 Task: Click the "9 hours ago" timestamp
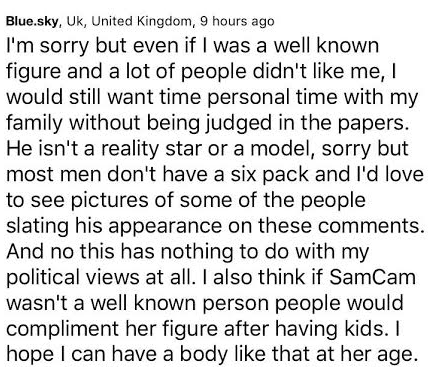(237, 21)
